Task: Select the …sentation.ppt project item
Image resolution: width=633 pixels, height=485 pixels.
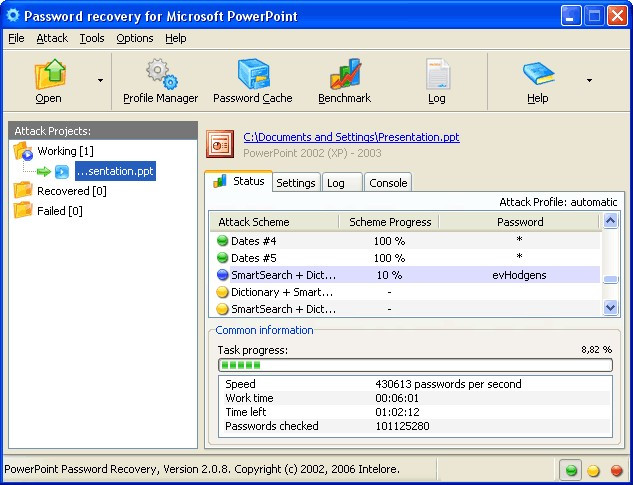Action: click(115, 171)
